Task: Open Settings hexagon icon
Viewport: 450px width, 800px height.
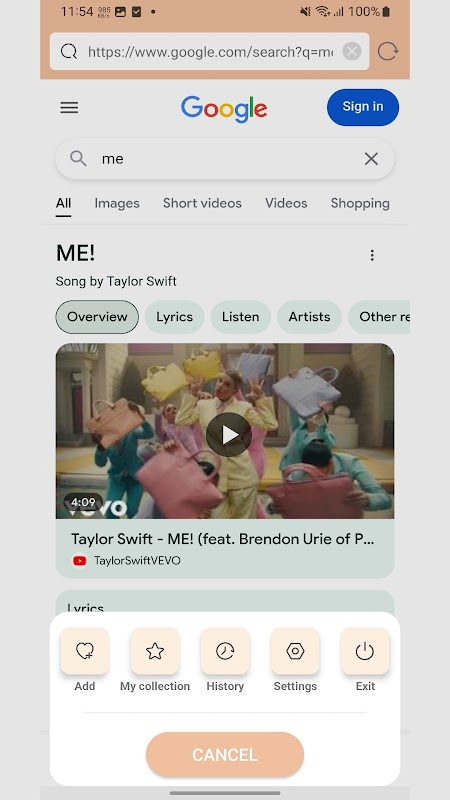Action: [295, 651]
